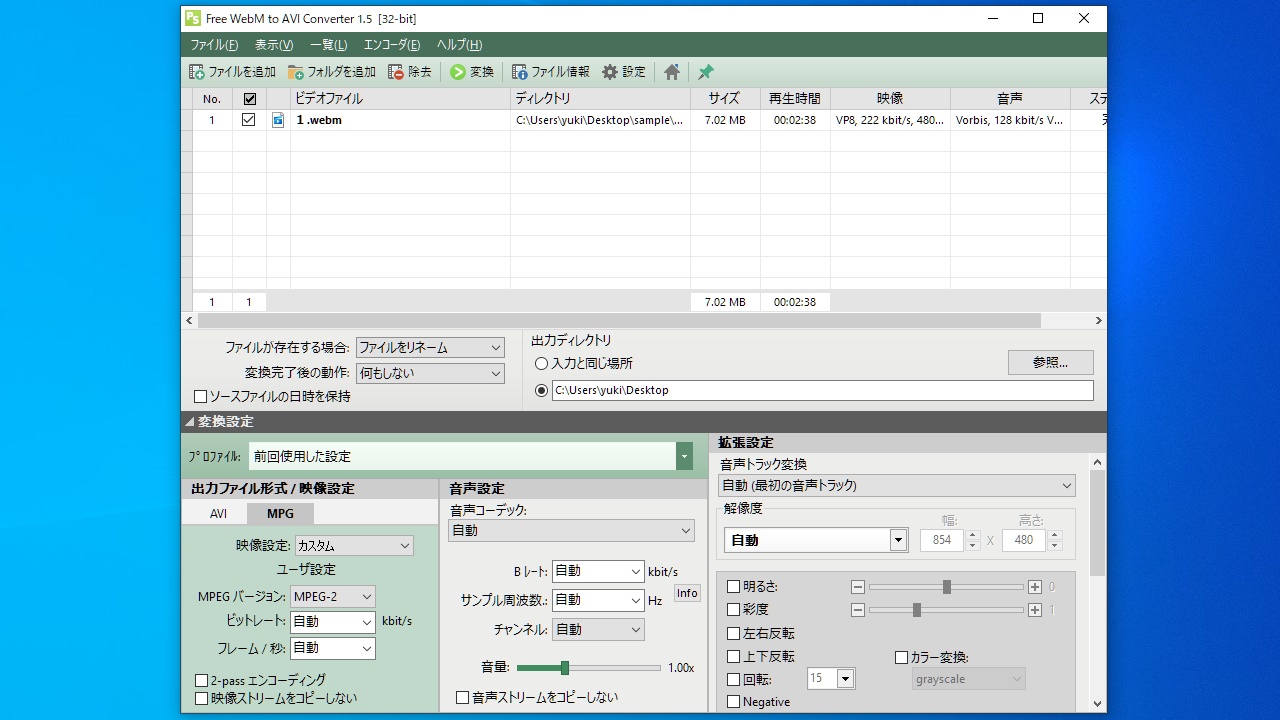Image resolution: width=1280 pixels, height=720 pixels.
Task: Click the 参照... browse button
Action: coord(1050,363)
